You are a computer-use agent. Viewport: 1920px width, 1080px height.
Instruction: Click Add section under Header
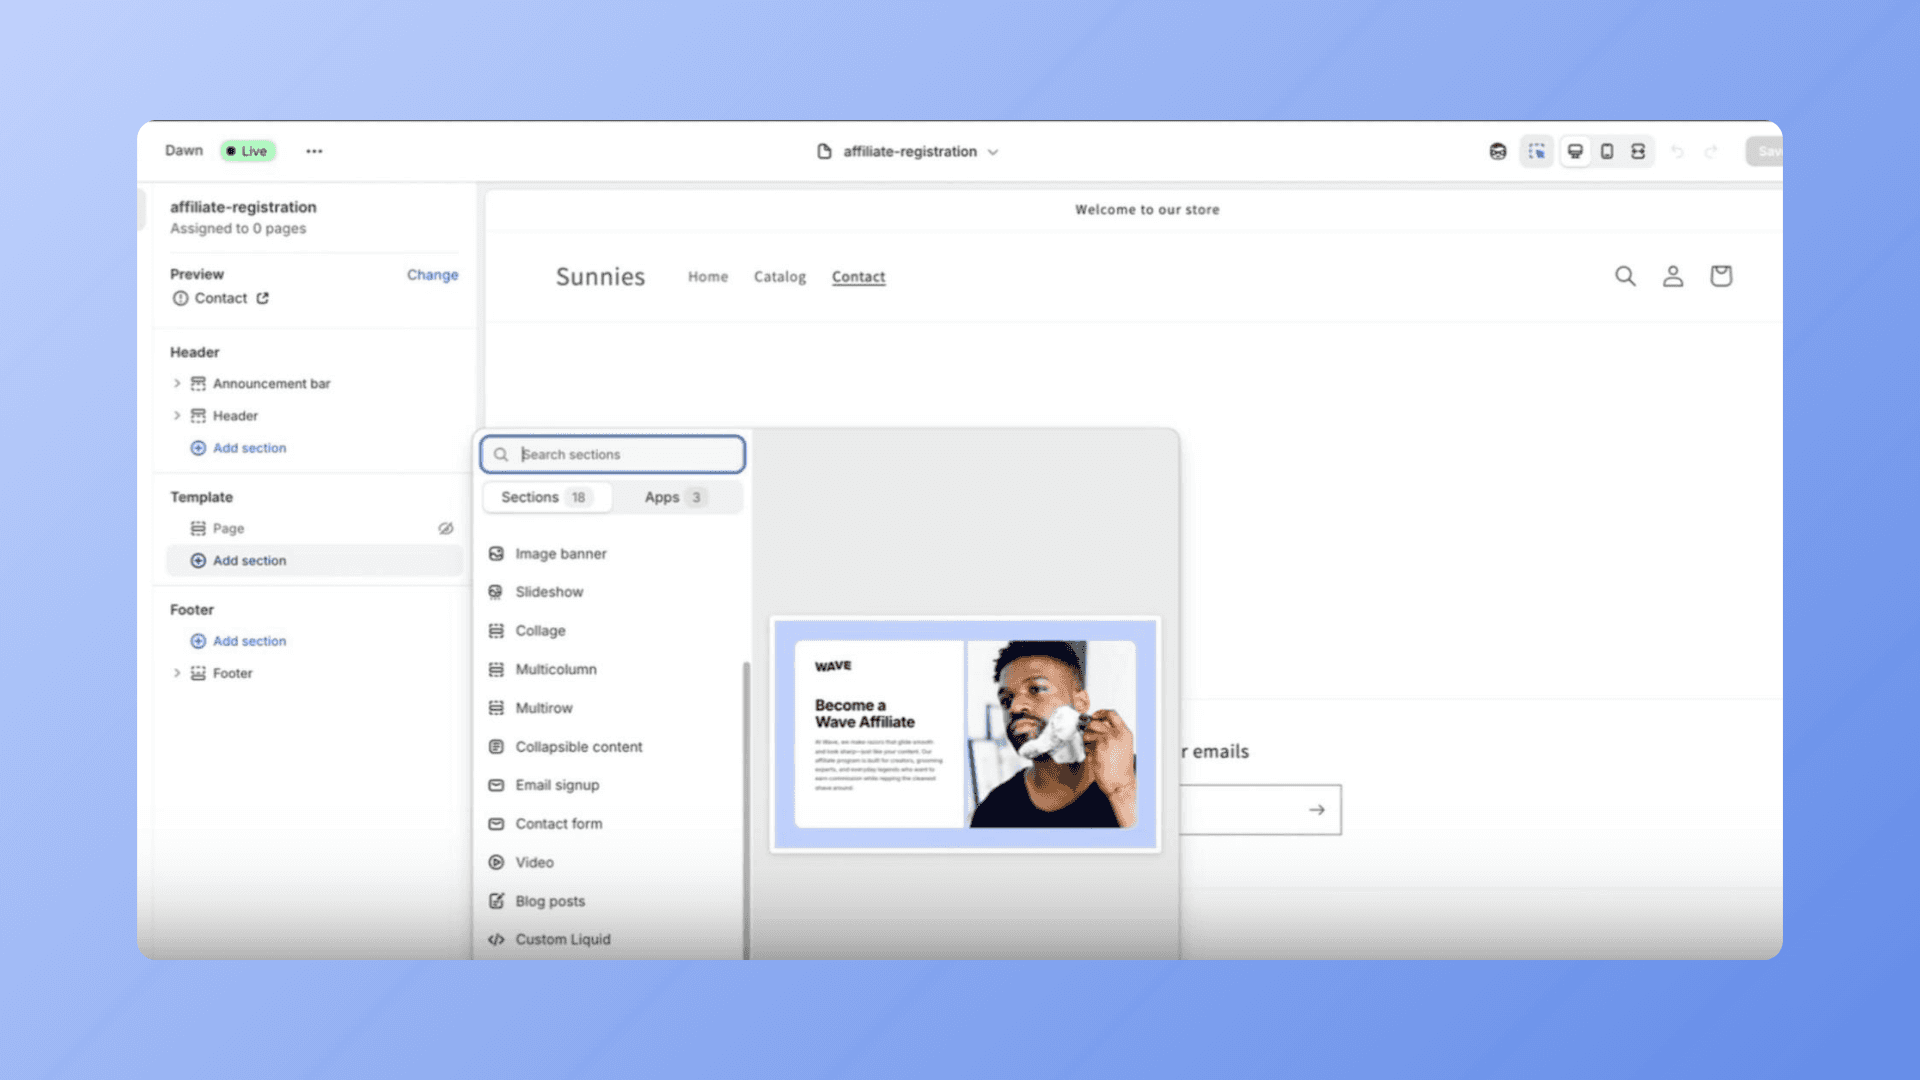[239, 448]
